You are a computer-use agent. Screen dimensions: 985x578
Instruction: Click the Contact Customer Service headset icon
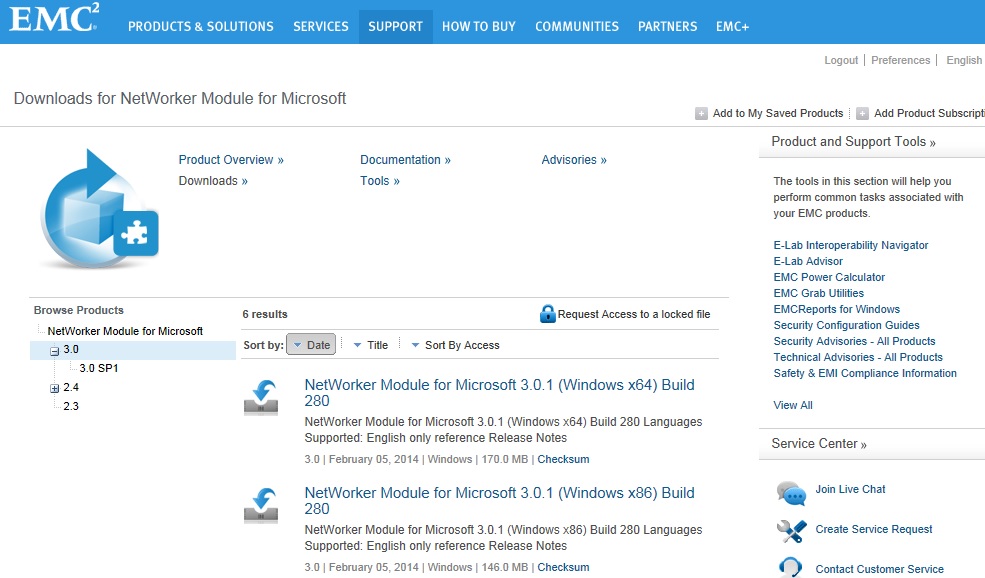click(791, 567)
